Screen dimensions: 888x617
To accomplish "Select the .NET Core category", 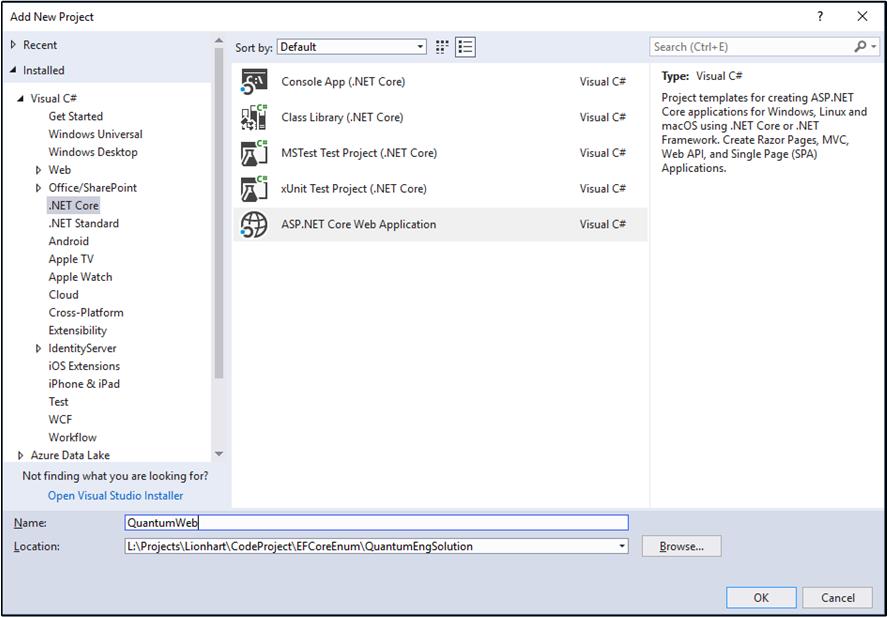I will (x=74, y=206).
